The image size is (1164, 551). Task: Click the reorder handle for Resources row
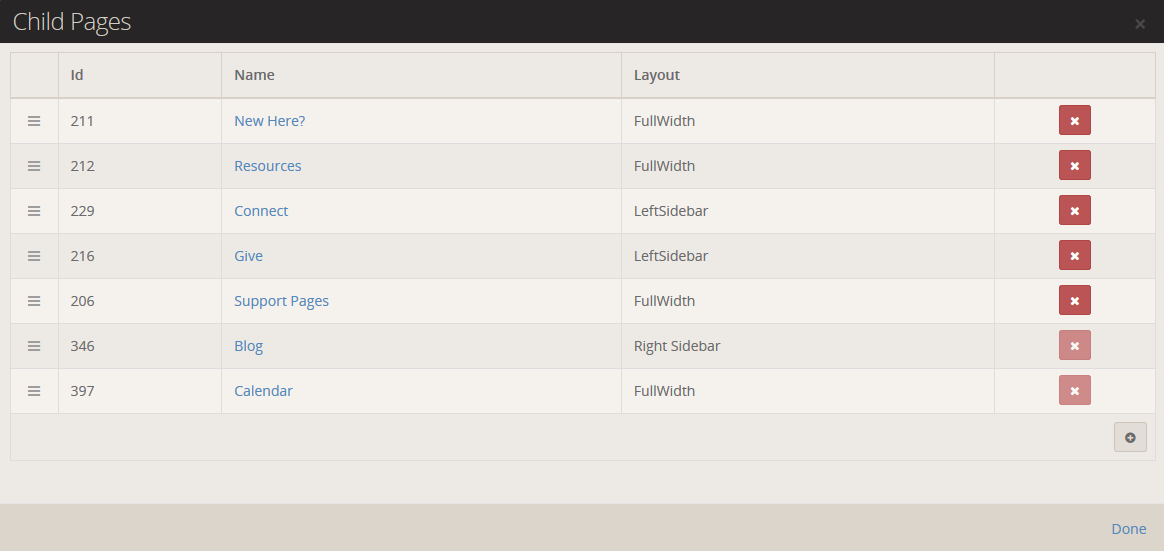pyautogui.click(x=34, y=166)
